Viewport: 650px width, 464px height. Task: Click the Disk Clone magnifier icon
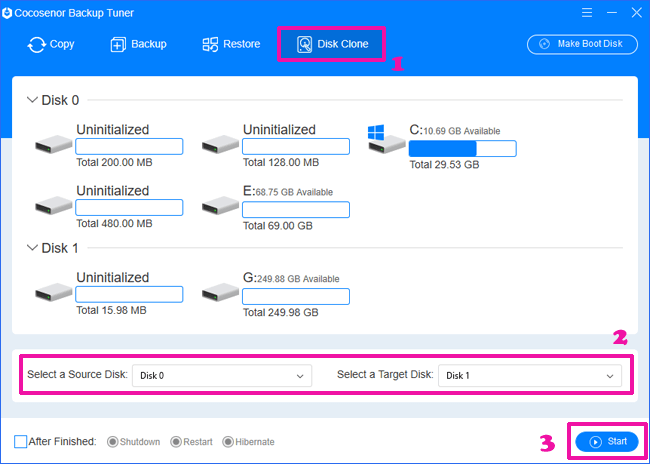(305, 44)
